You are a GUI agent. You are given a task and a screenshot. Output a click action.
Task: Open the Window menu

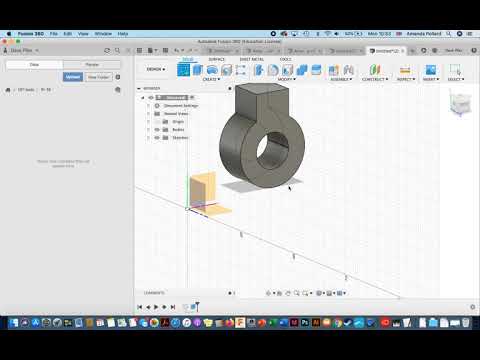pos(103,34)
